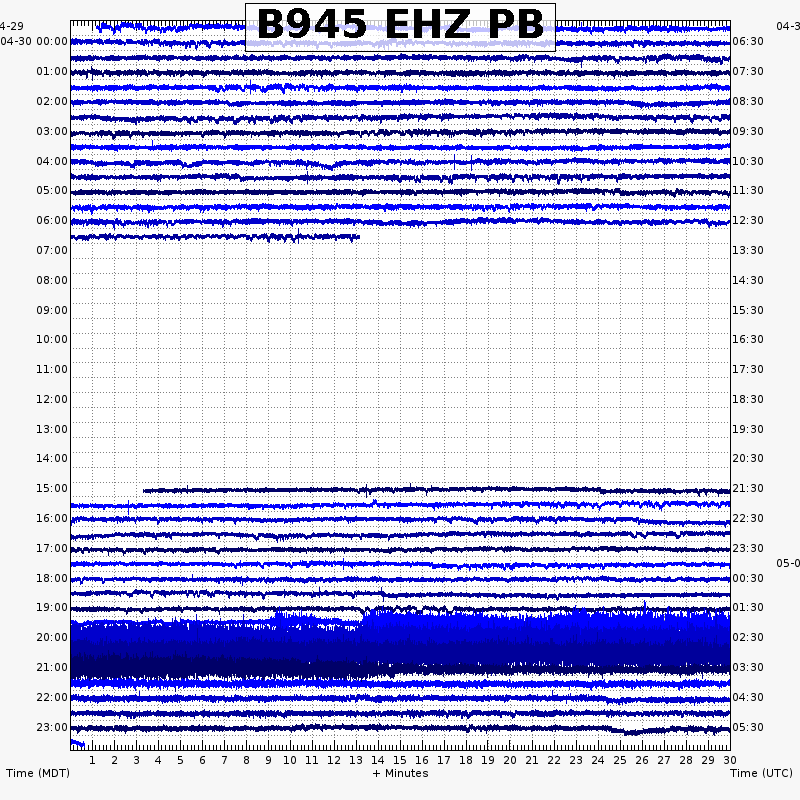Screen dimensions: 800x800
Task: Click the + Minutes axis caption
Action: click(x=400, y=773)
